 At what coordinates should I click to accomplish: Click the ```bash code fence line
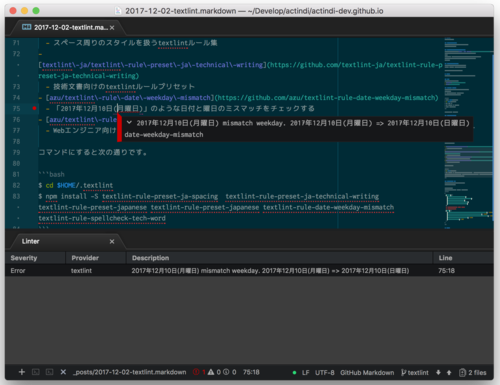pyautogui.click(x=51, y=174)
